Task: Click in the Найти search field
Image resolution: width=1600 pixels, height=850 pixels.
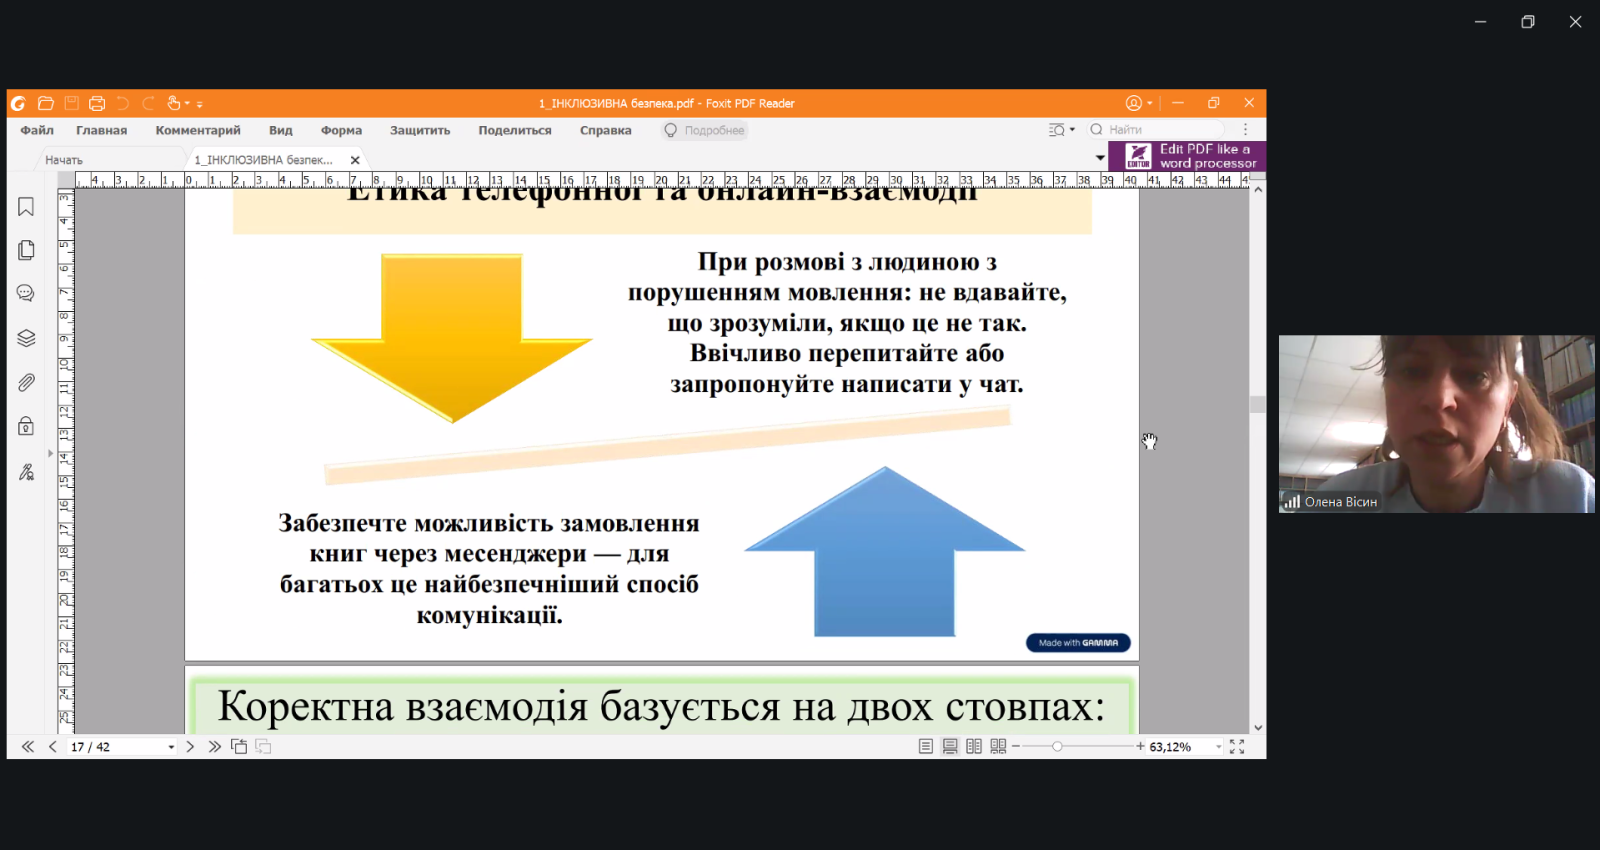Action: coord(1160,130)
